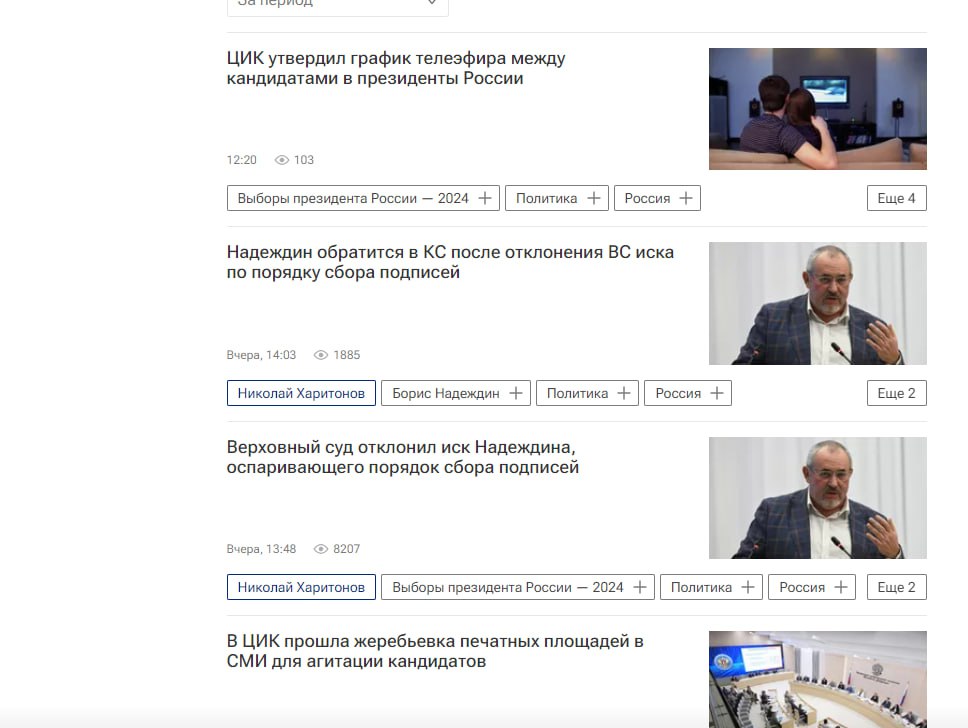The height and width of the screenshot is (728, 968).
Task: Click plus on third article's 'Выборы президента России — 2024' tag
Action: 640,587
